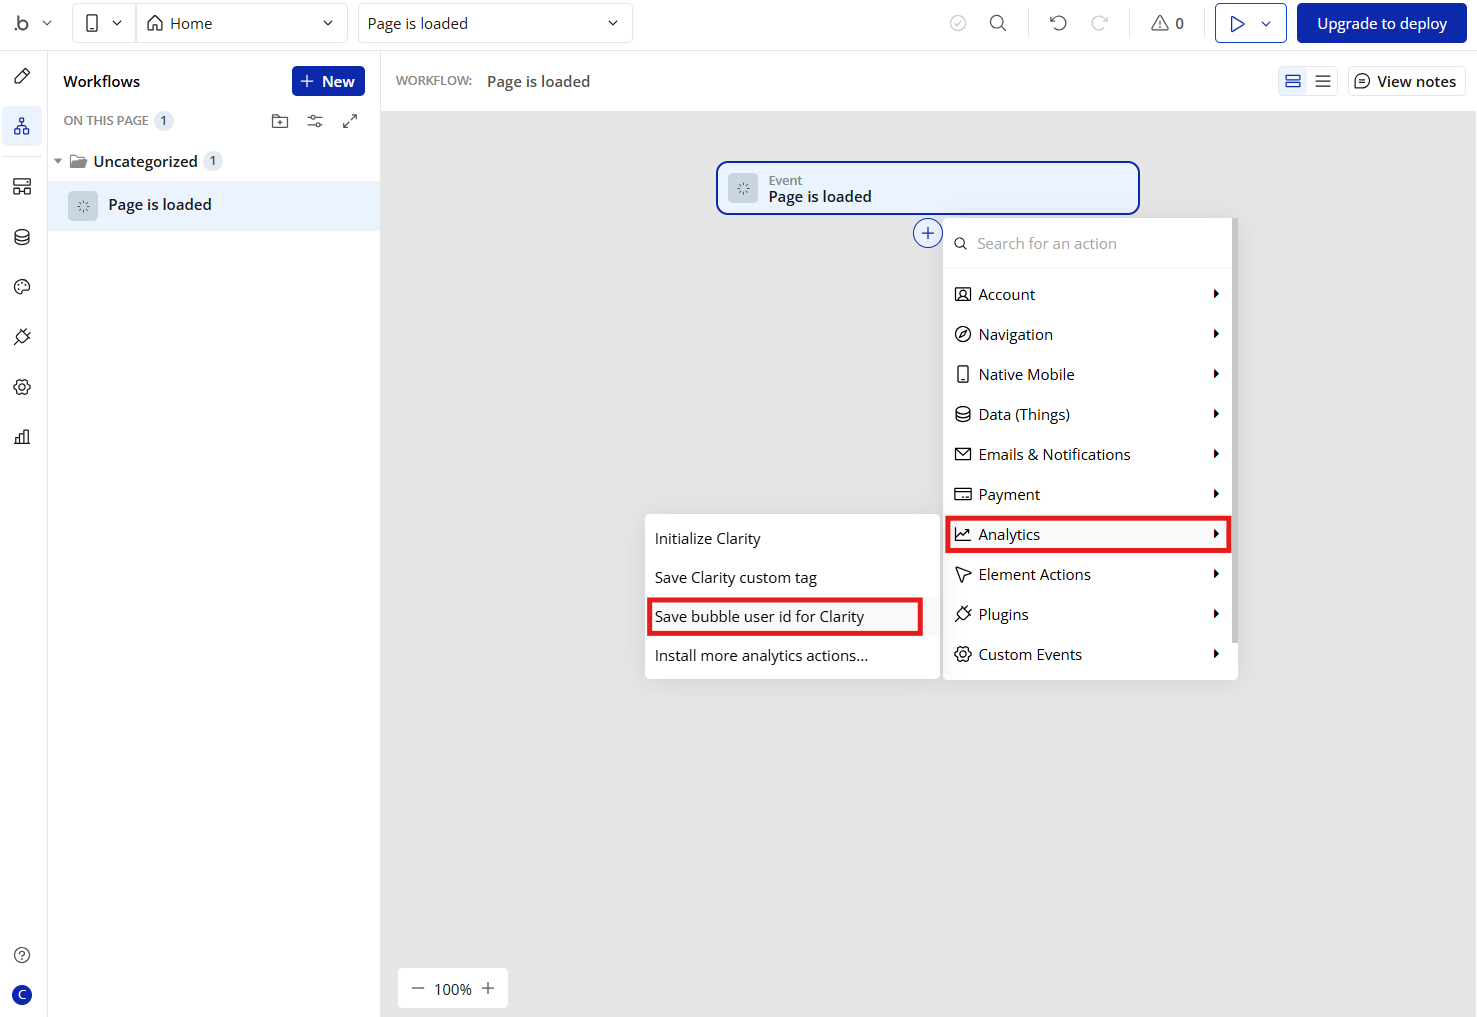Open the Bubble logo menu

[x=32, y=23]
